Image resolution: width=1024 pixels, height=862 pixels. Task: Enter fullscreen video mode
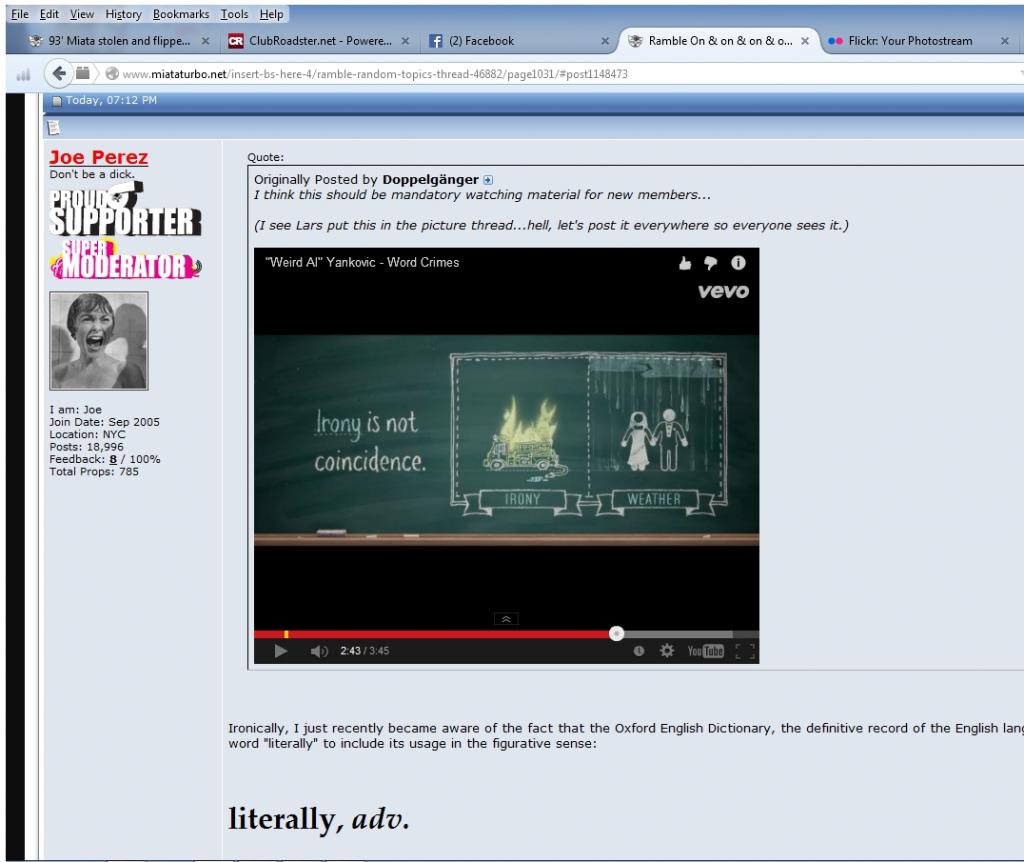coord(744,651)
